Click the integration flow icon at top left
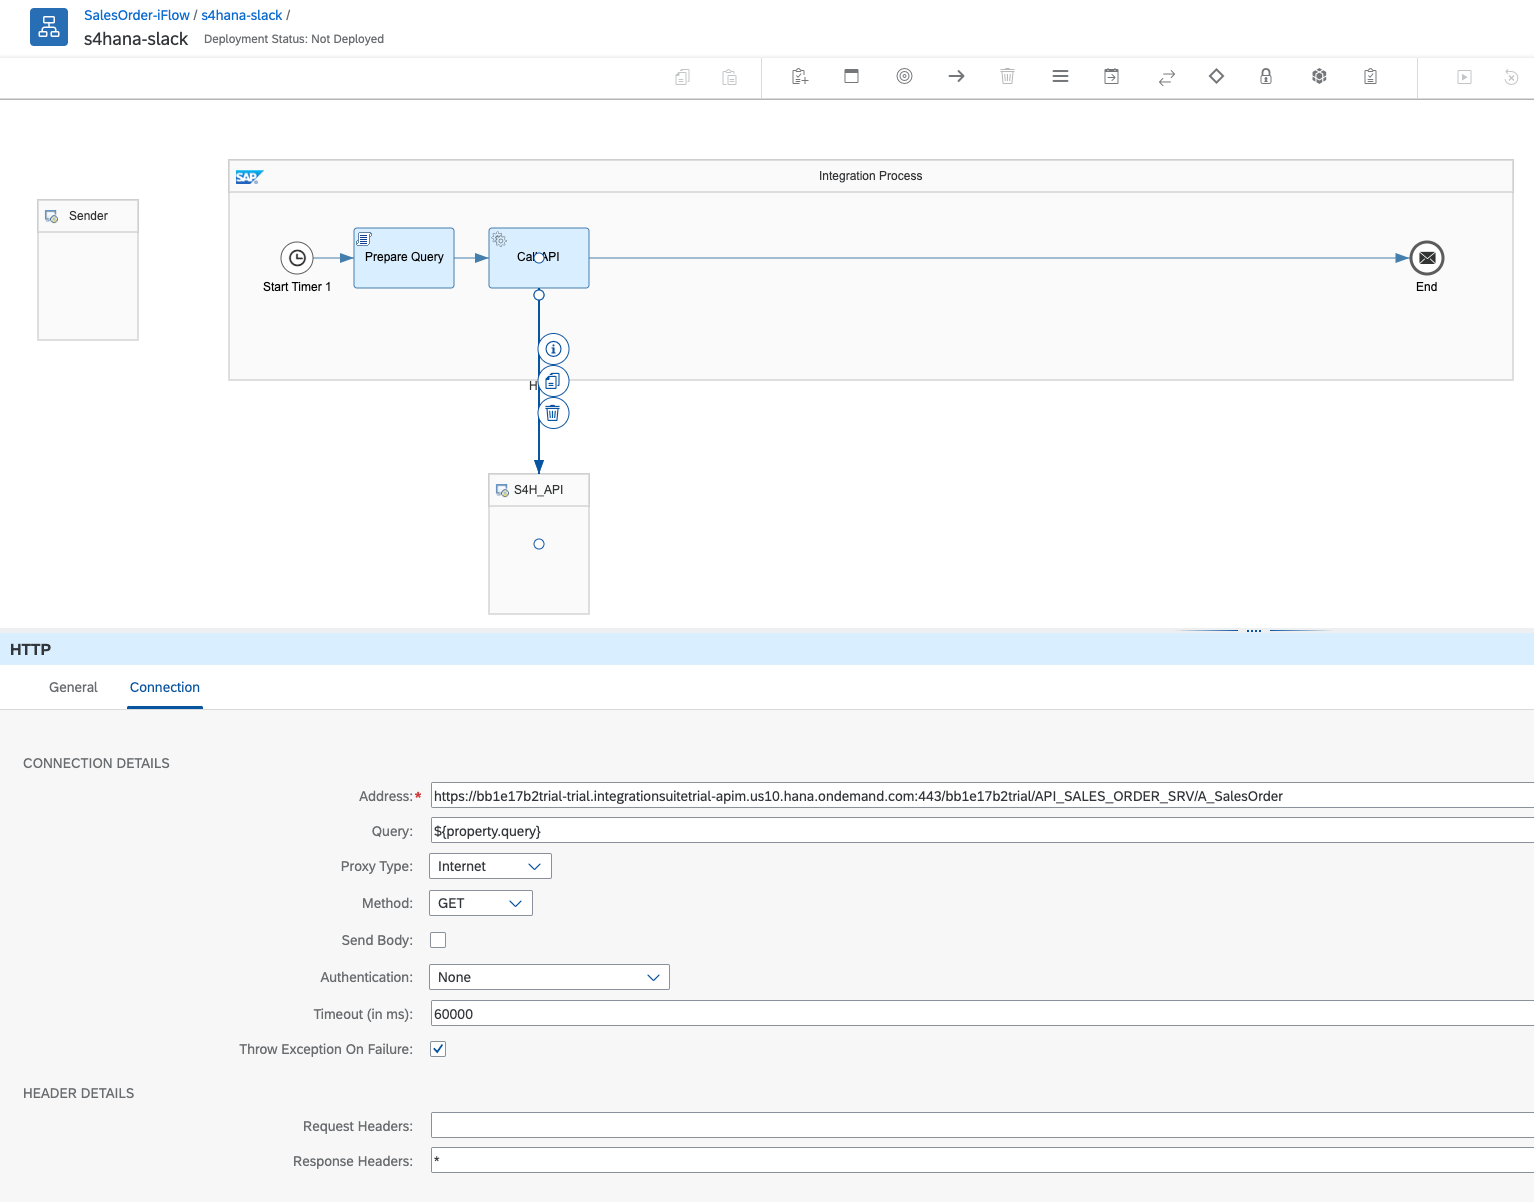This screenshot has width=1534, height=1202. (x=49, y=27)
